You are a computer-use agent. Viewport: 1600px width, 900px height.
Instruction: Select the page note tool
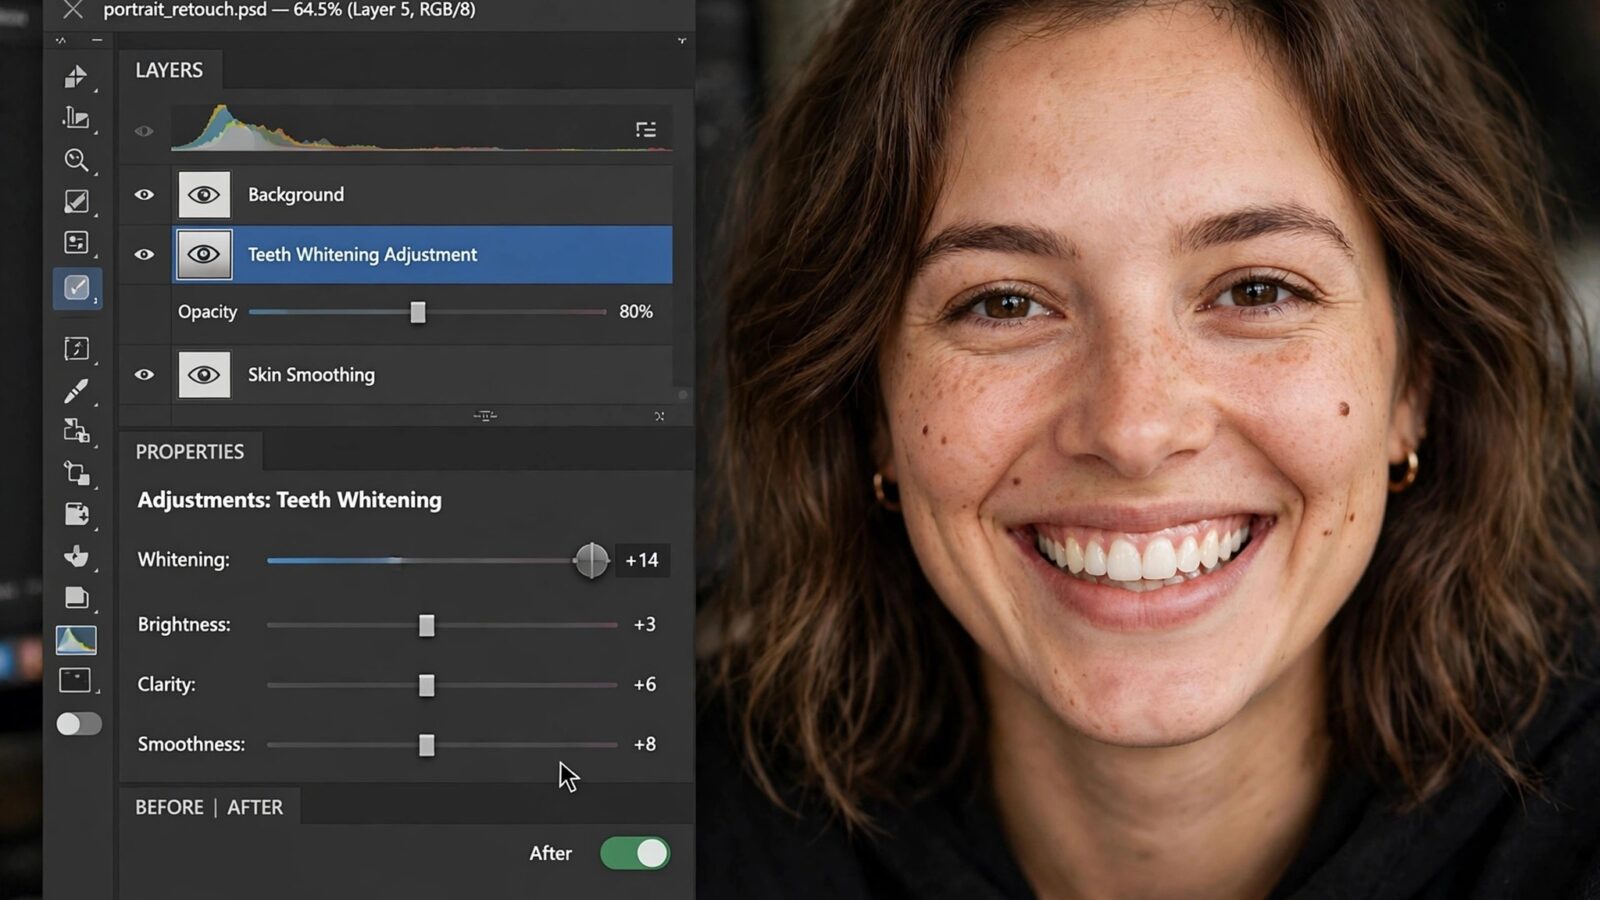pos(76,598)
